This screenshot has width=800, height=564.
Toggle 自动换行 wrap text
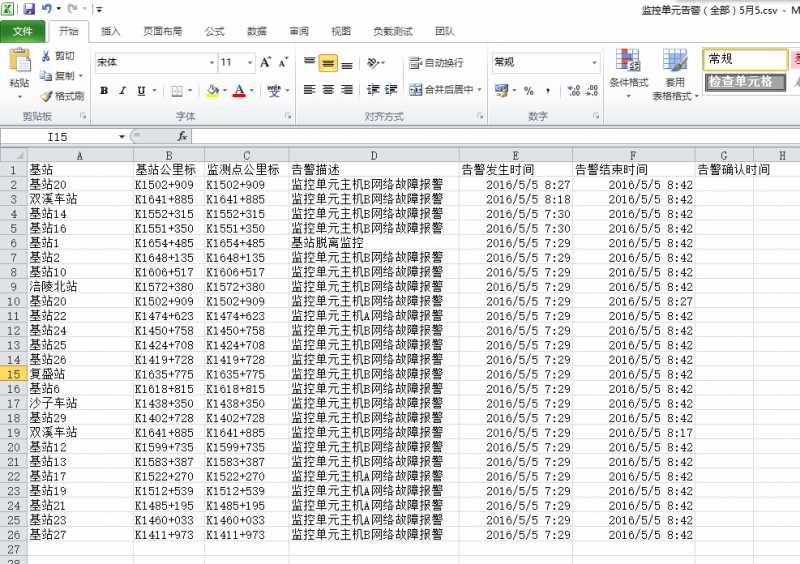(436, 63)
